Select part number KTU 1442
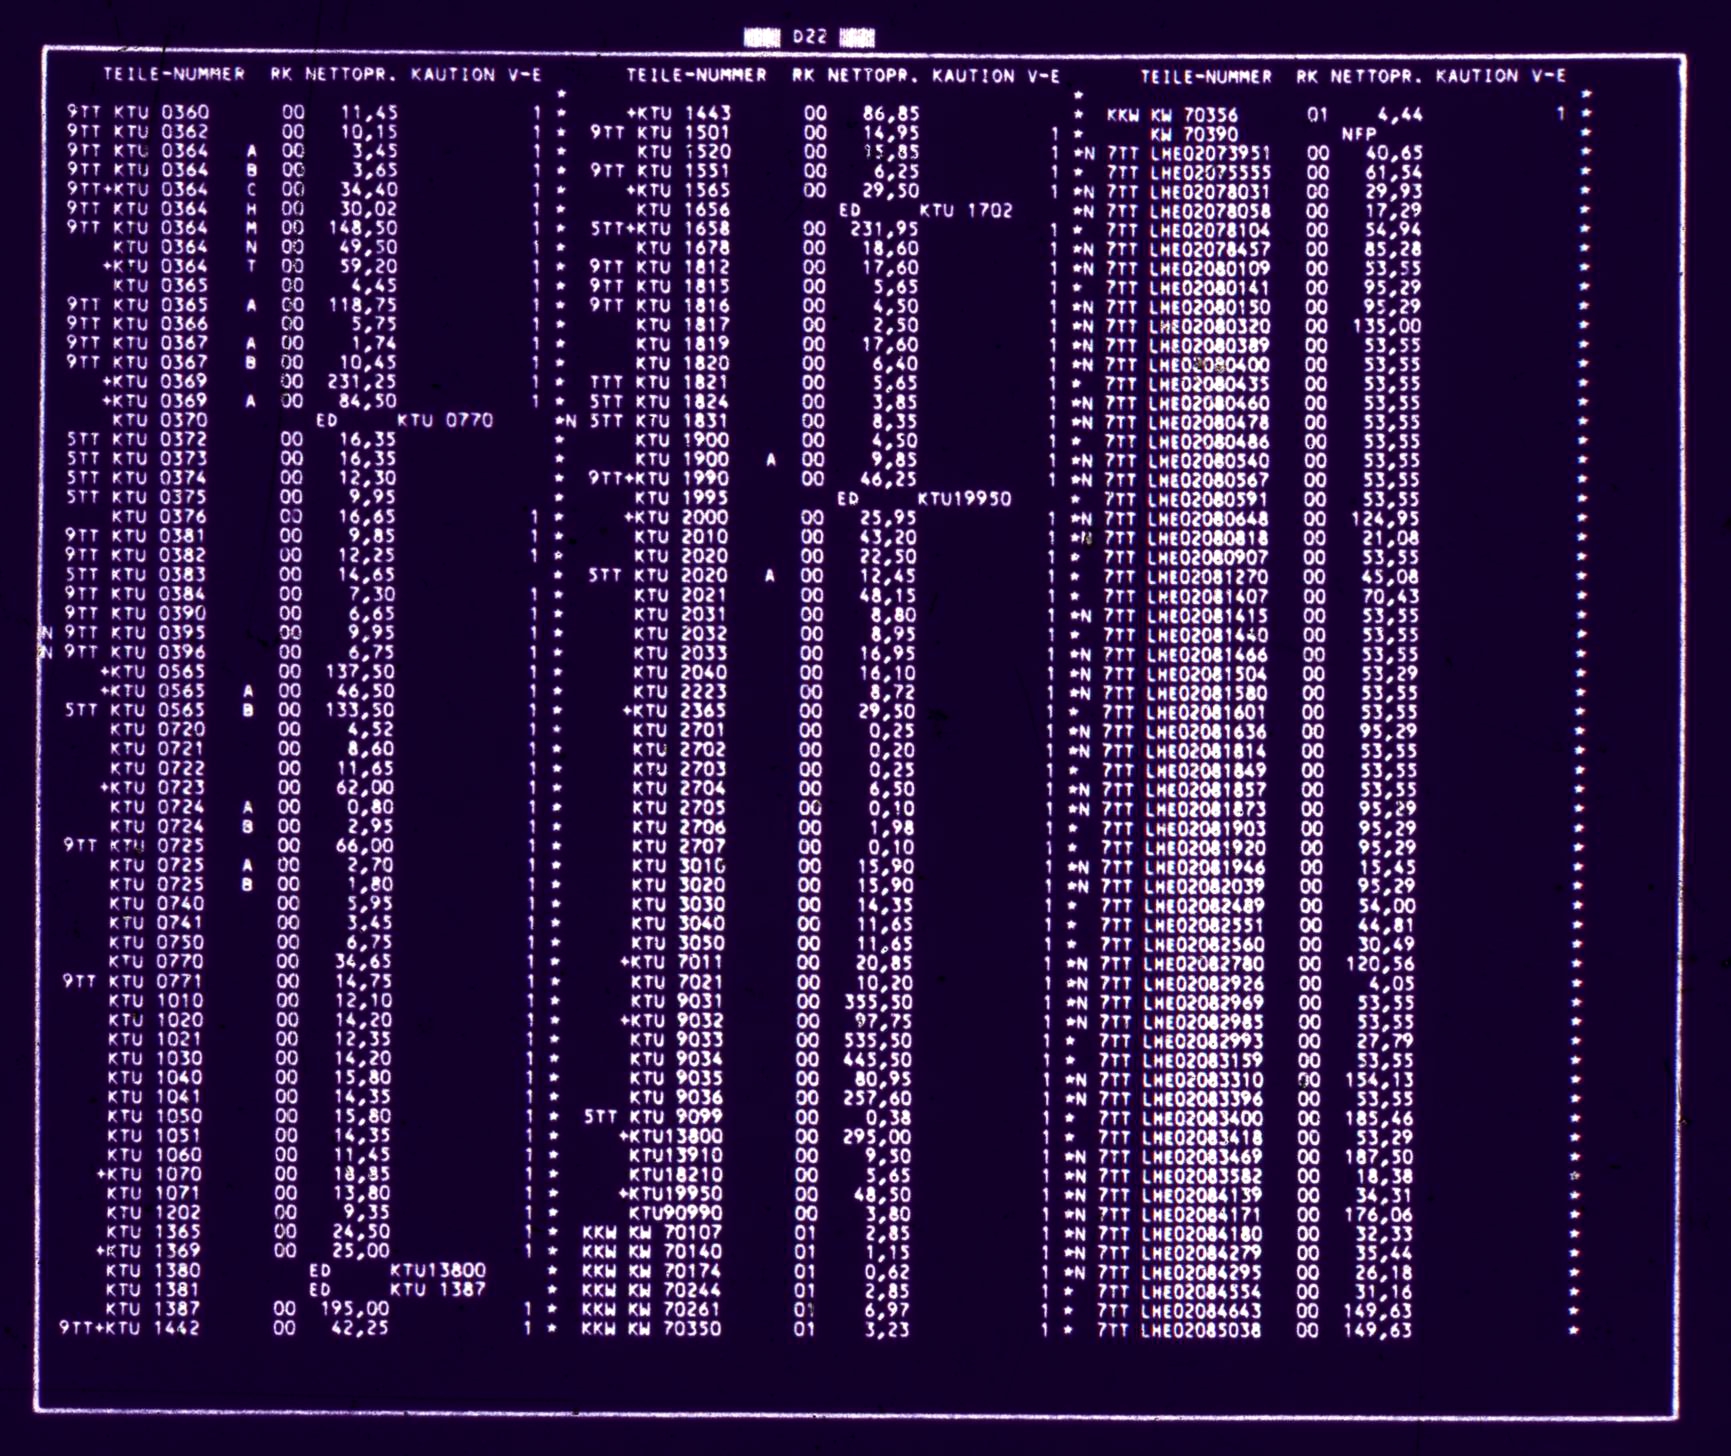 (x=154, y=1329)
